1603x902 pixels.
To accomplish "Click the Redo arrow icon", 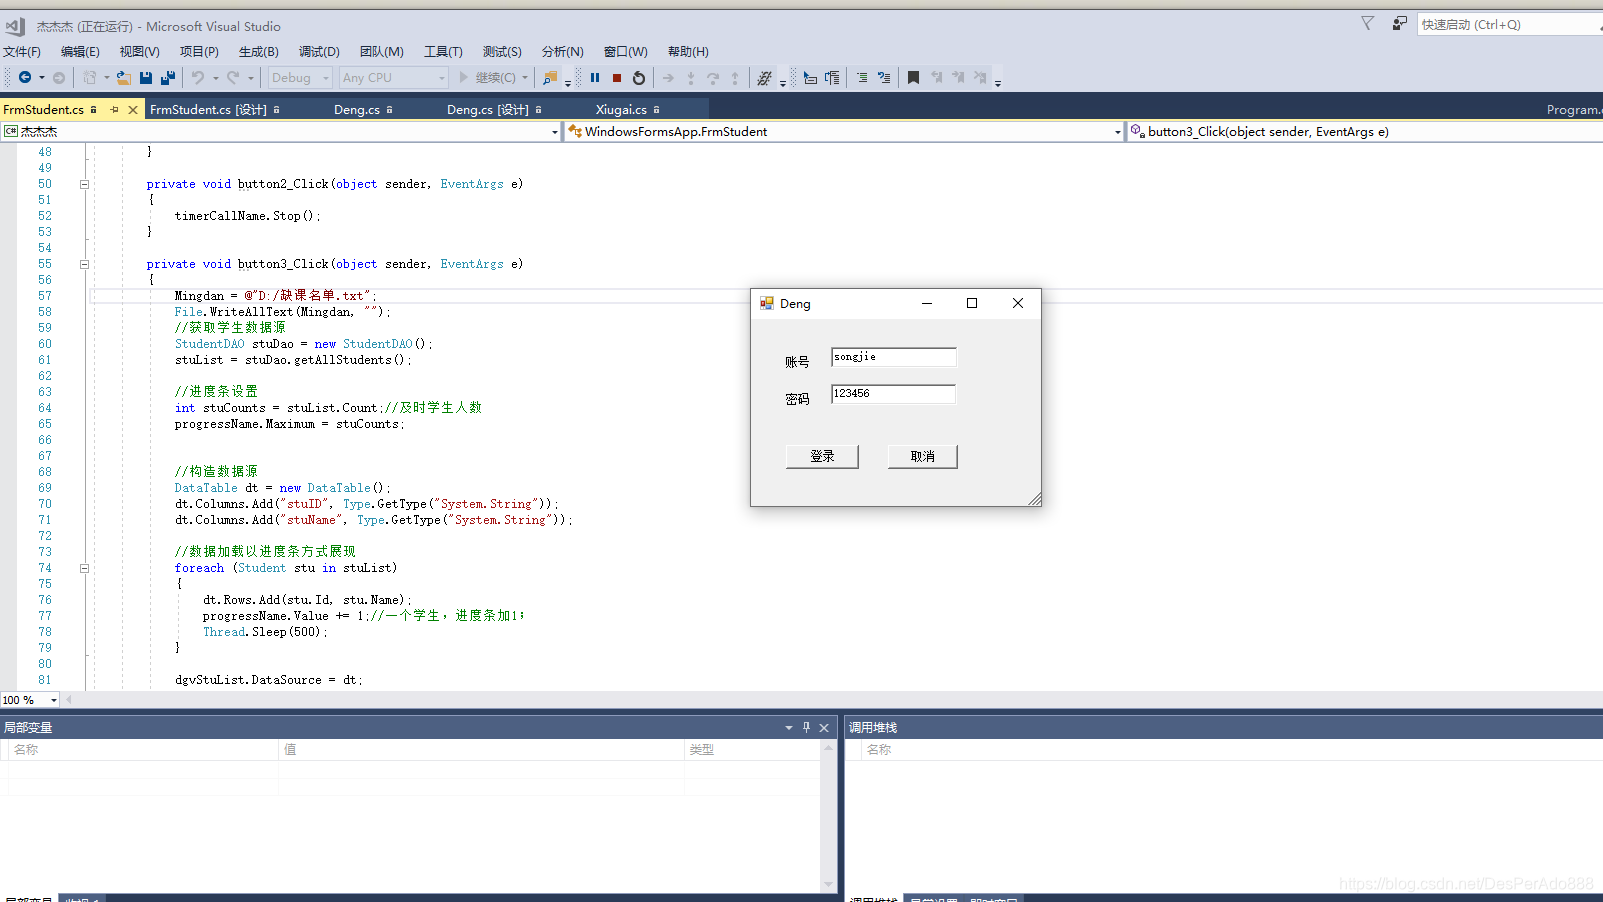I will click(x=233, y=78).
